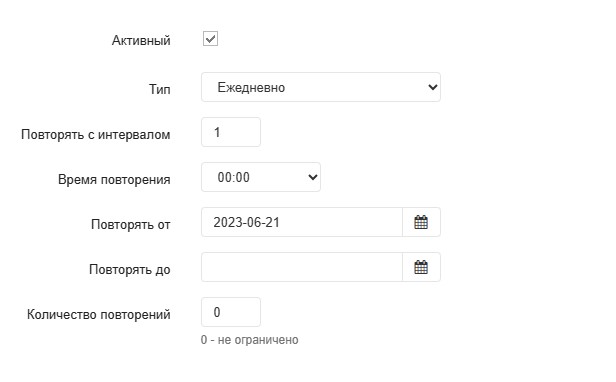The image size is (616, 382).
Task: Toggle the Активный checkbox
Action: [x=210, y=39]
